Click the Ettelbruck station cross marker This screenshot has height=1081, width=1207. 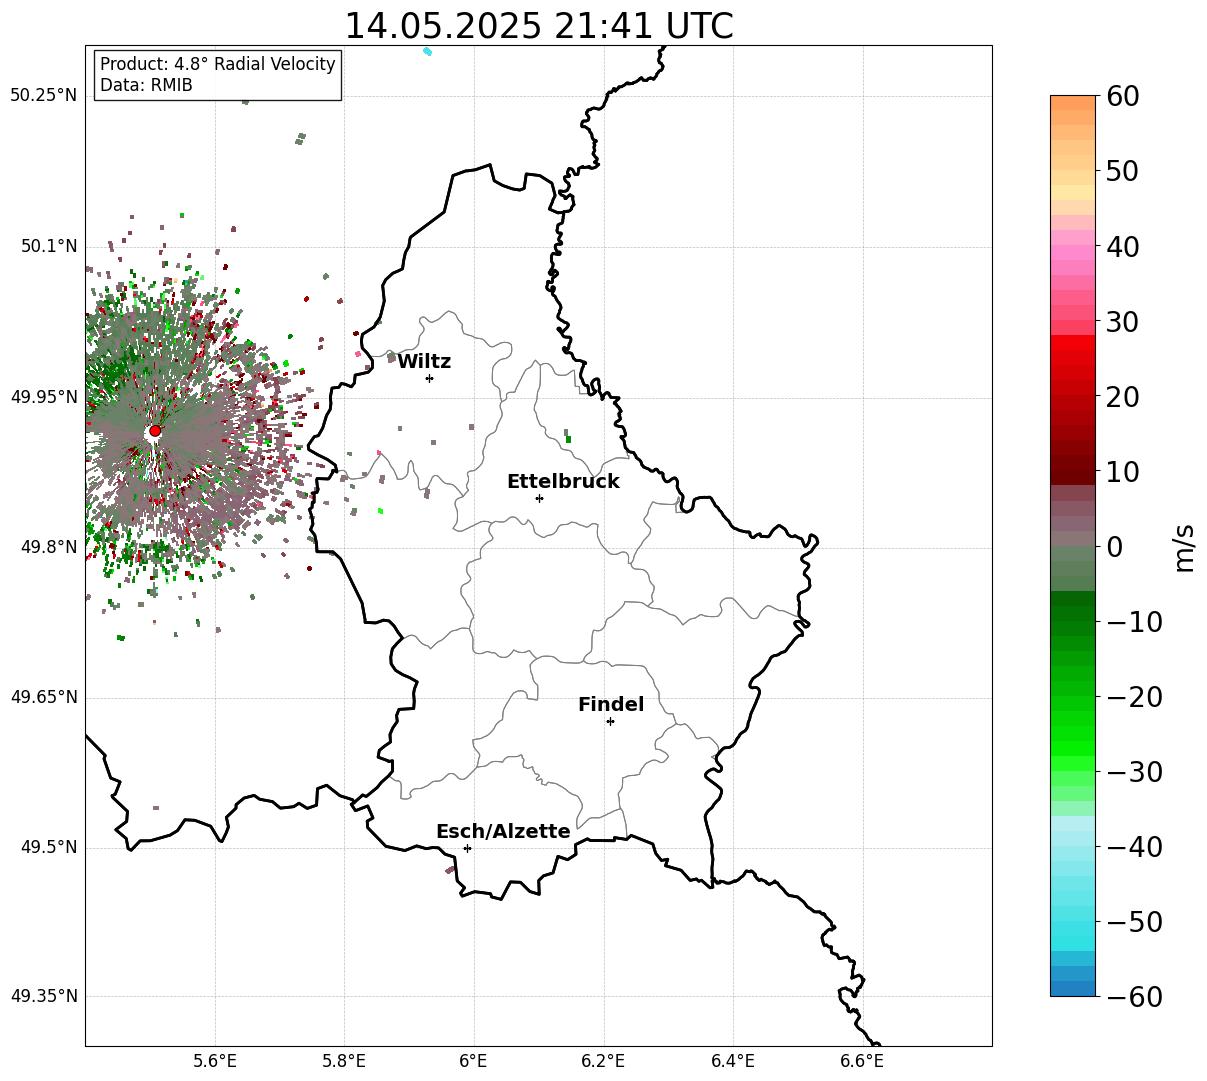point(539,498)
